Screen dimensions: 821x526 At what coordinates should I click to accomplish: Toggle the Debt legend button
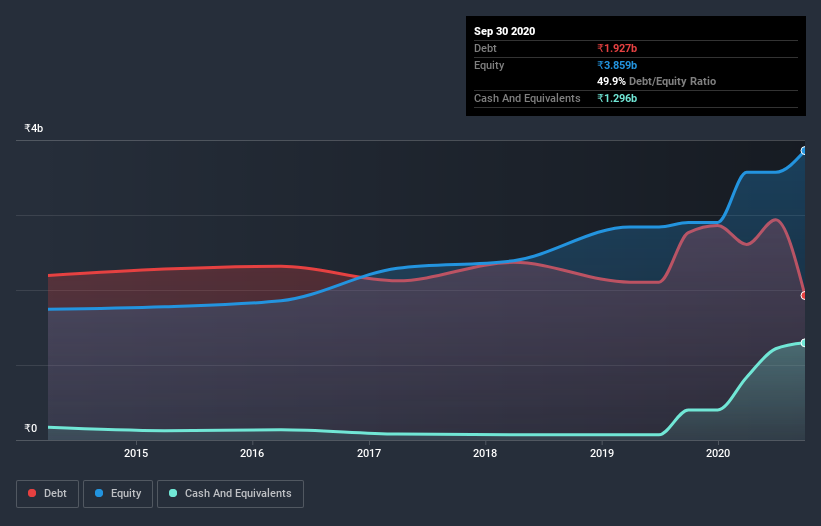pyautogui.click(x=47, y=494)
